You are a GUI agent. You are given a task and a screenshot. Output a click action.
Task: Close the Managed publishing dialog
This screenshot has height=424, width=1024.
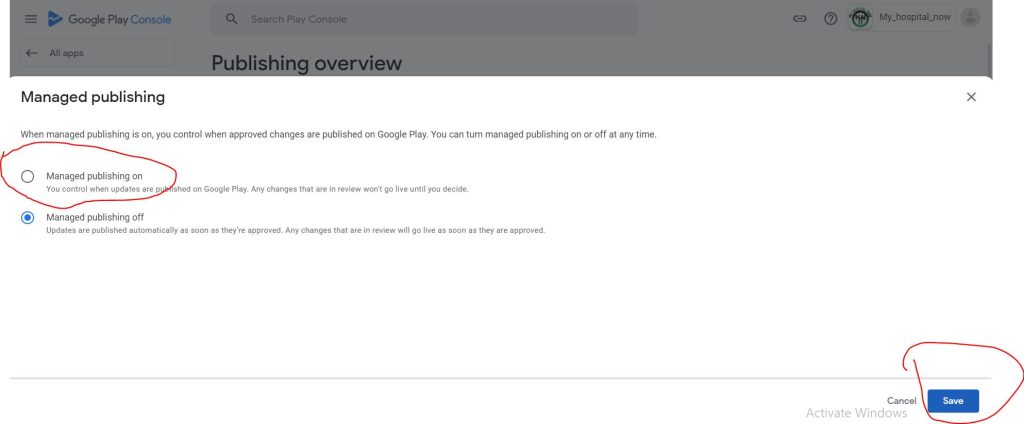click(x=971, y=97)
